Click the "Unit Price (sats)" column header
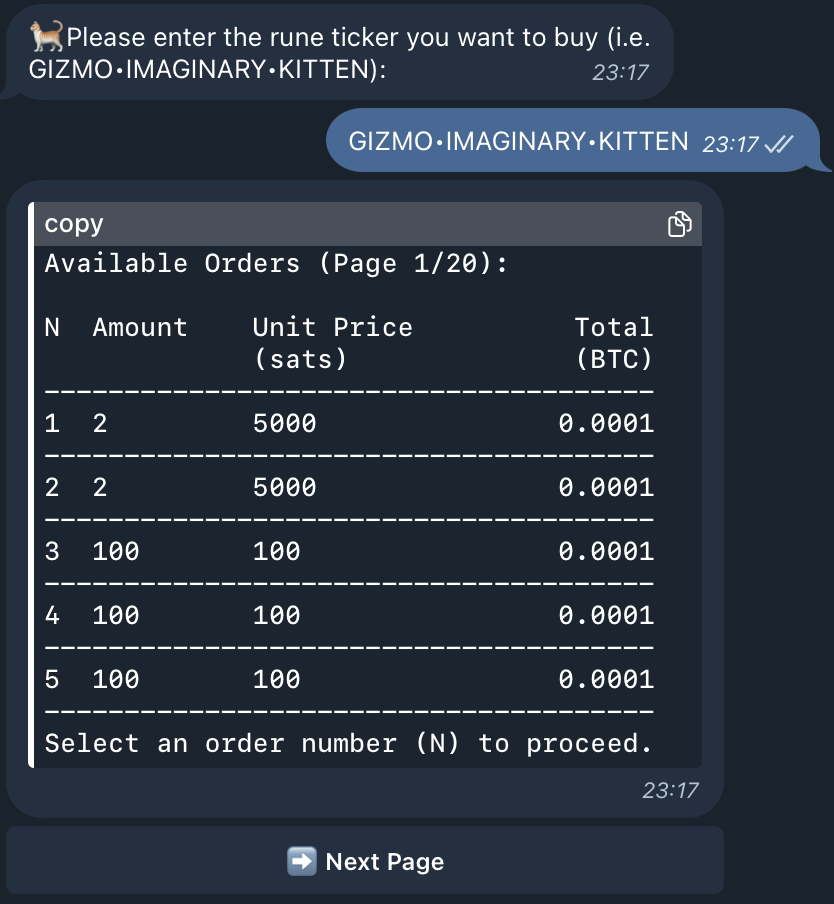 pos(332,342)
